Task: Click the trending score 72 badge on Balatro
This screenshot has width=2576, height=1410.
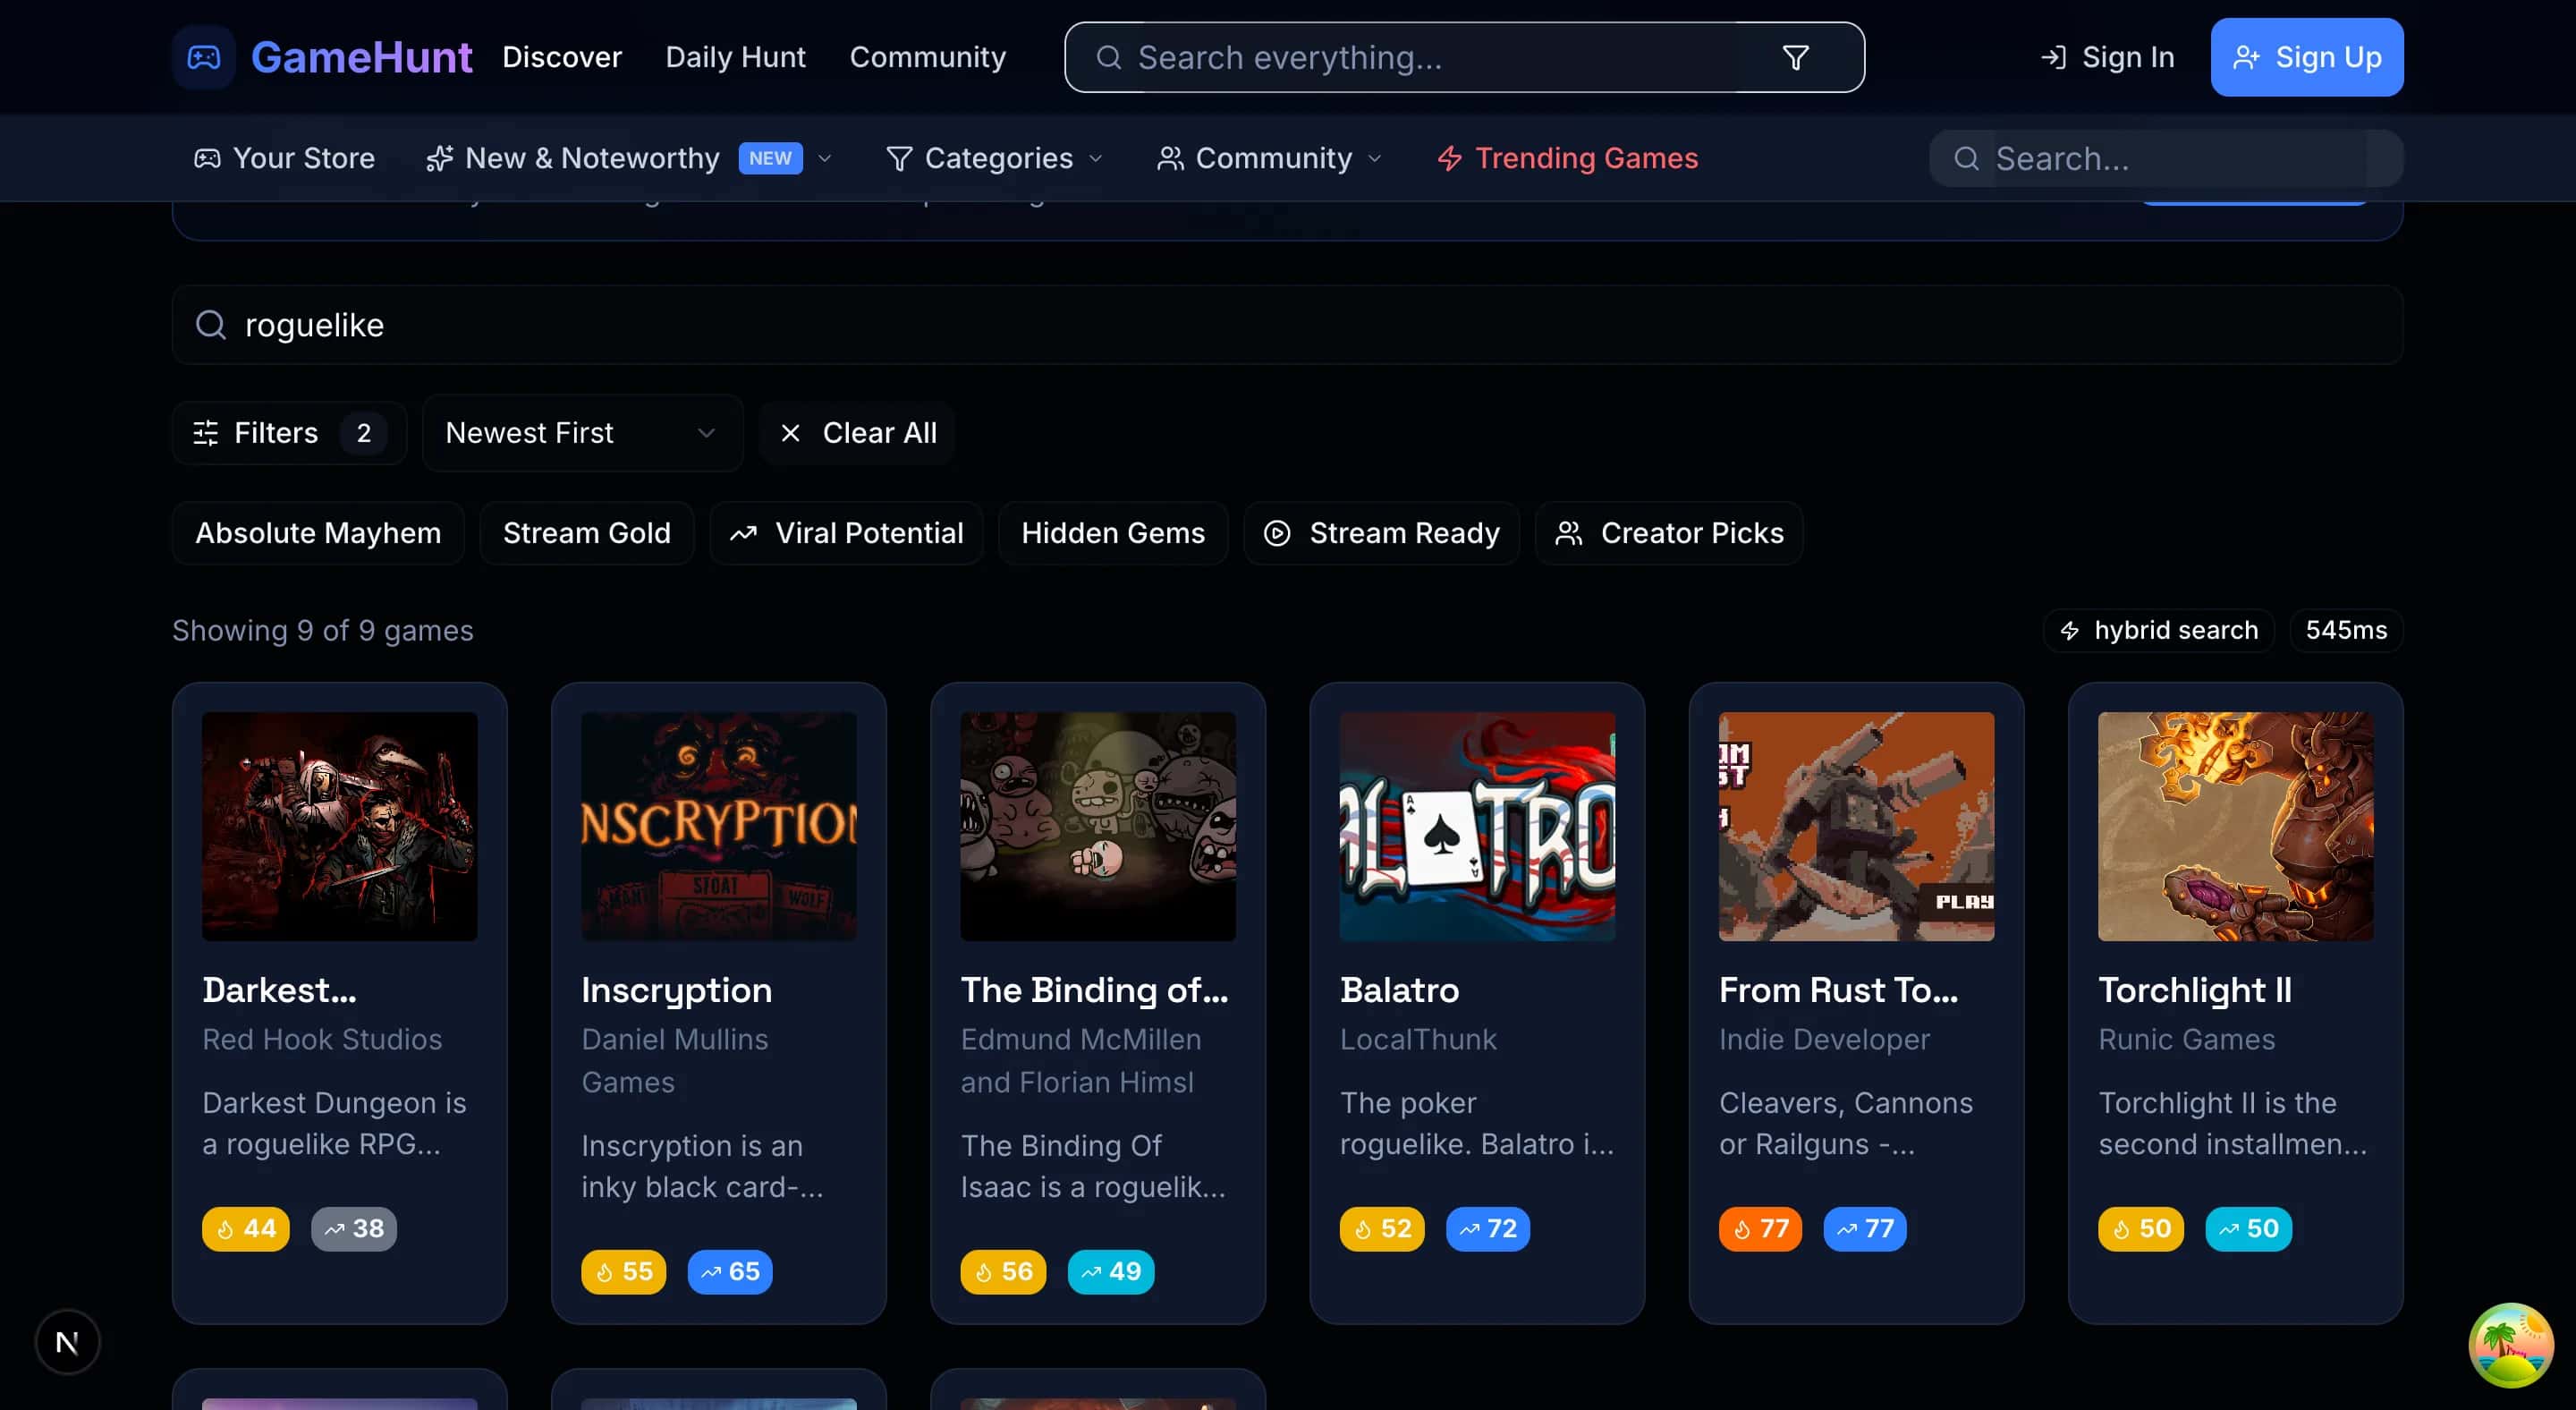Action: tap(1487, 1229)
